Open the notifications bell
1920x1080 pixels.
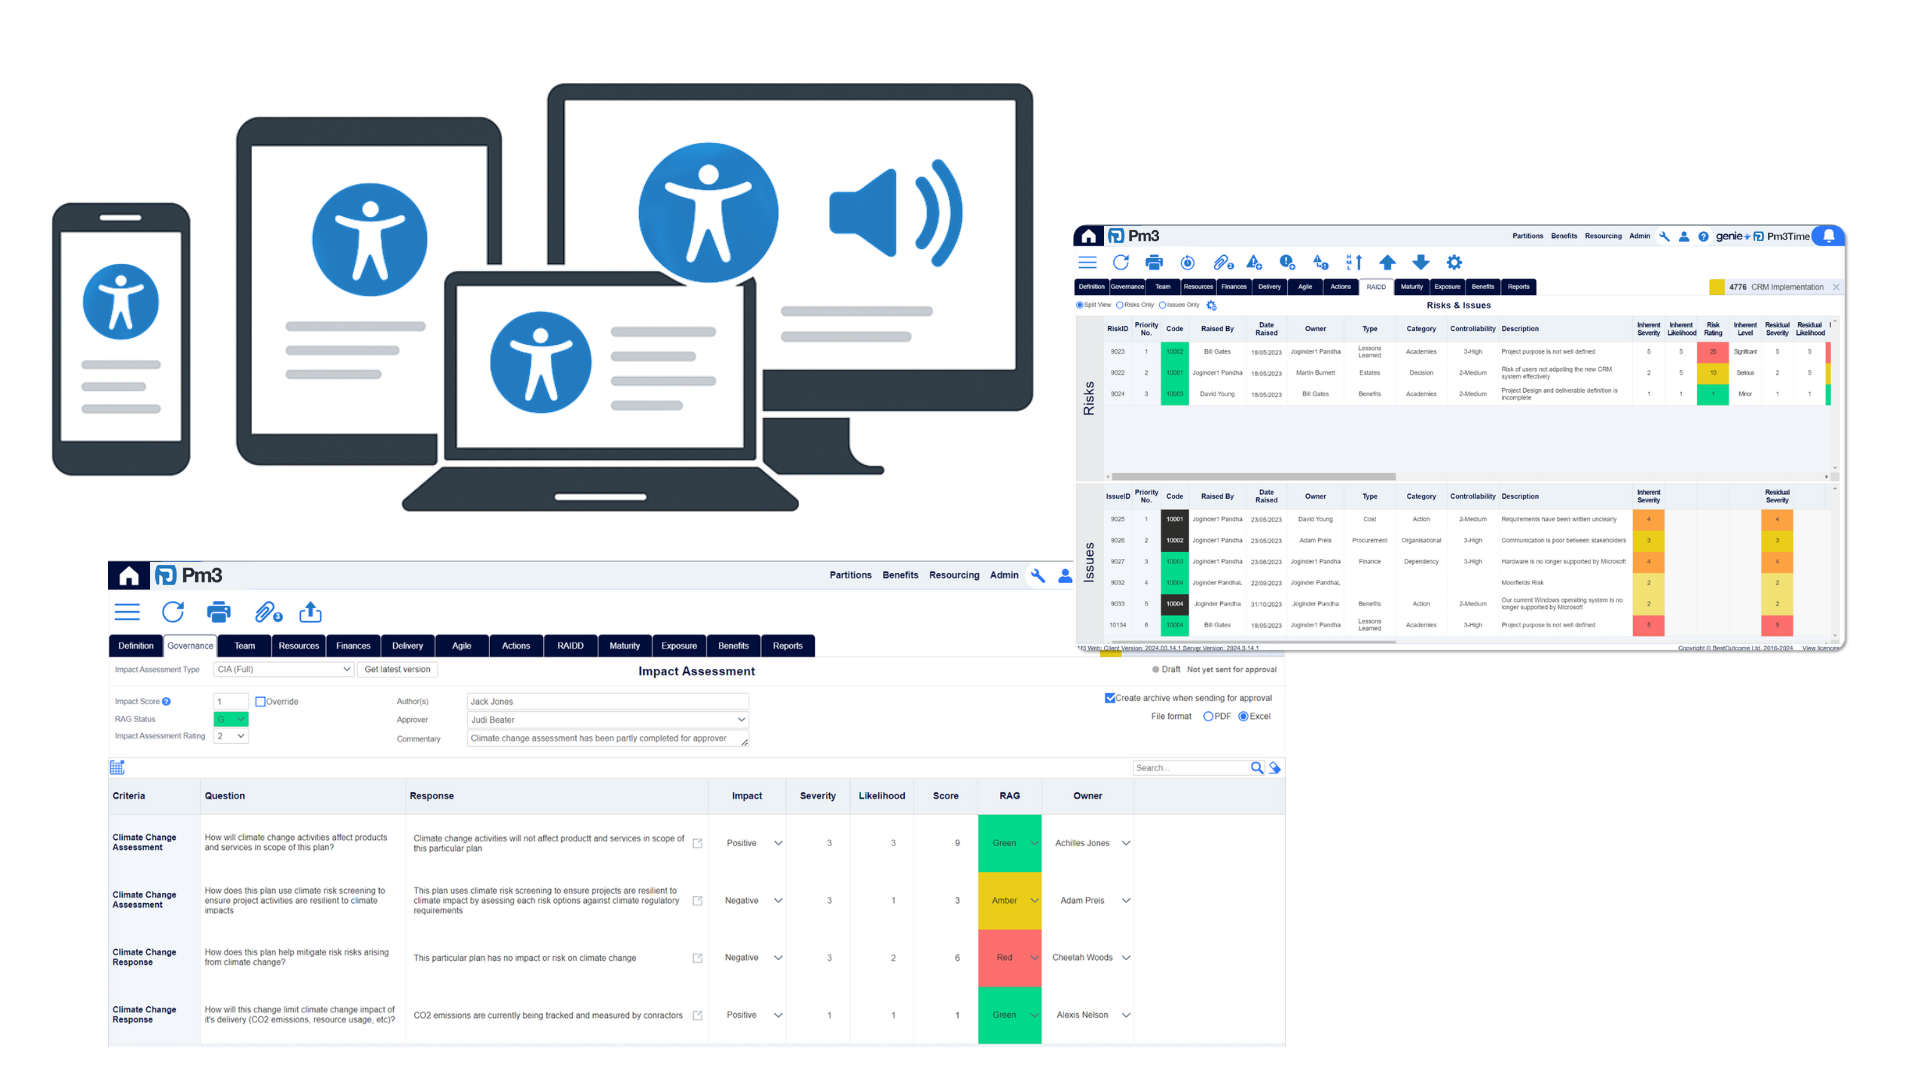[1829, 236]
